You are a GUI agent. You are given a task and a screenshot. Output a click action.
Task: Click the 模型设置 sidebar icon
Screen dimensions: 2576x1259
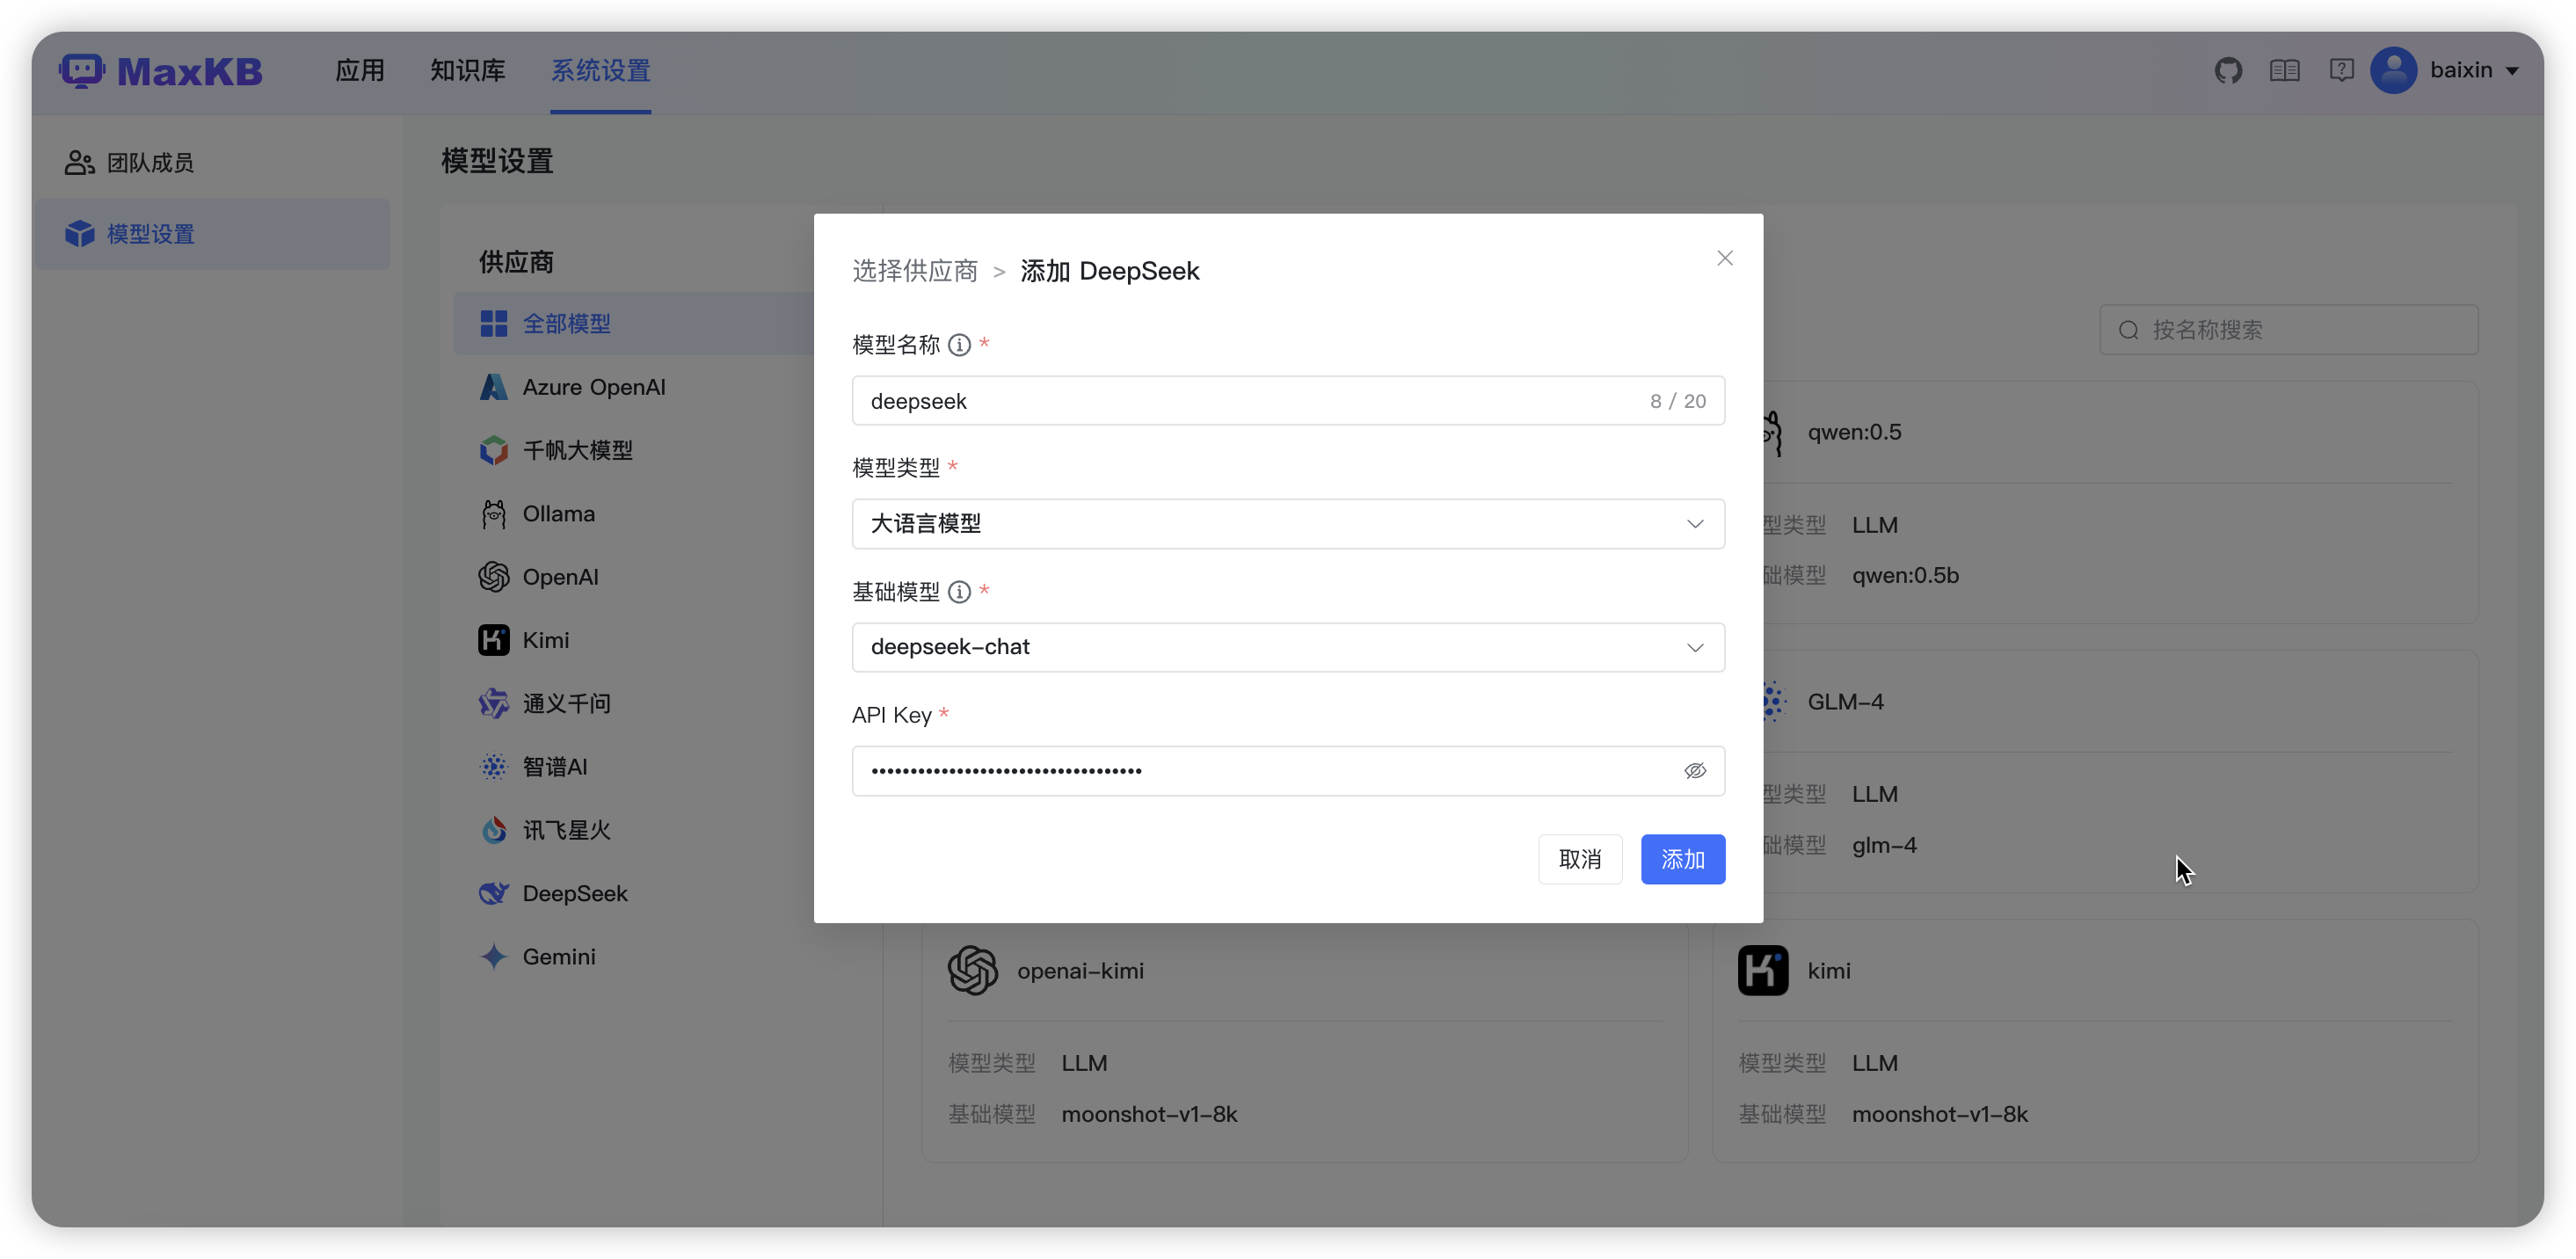pos(80,233)
